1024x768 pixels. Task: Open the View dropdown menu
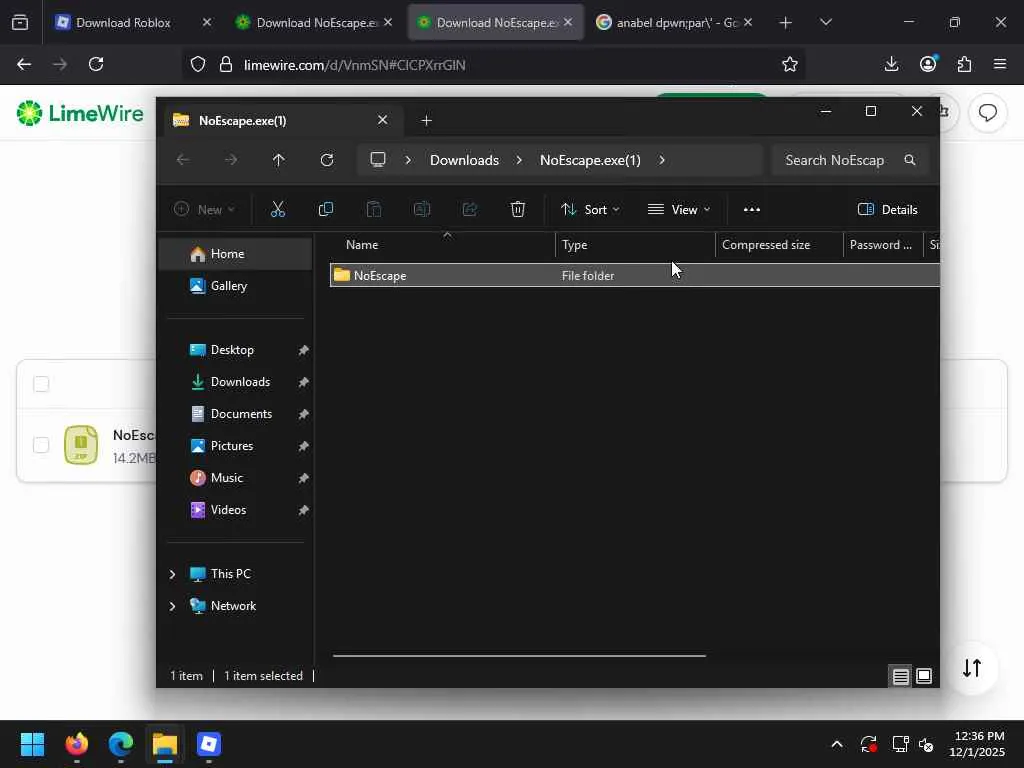679,210
